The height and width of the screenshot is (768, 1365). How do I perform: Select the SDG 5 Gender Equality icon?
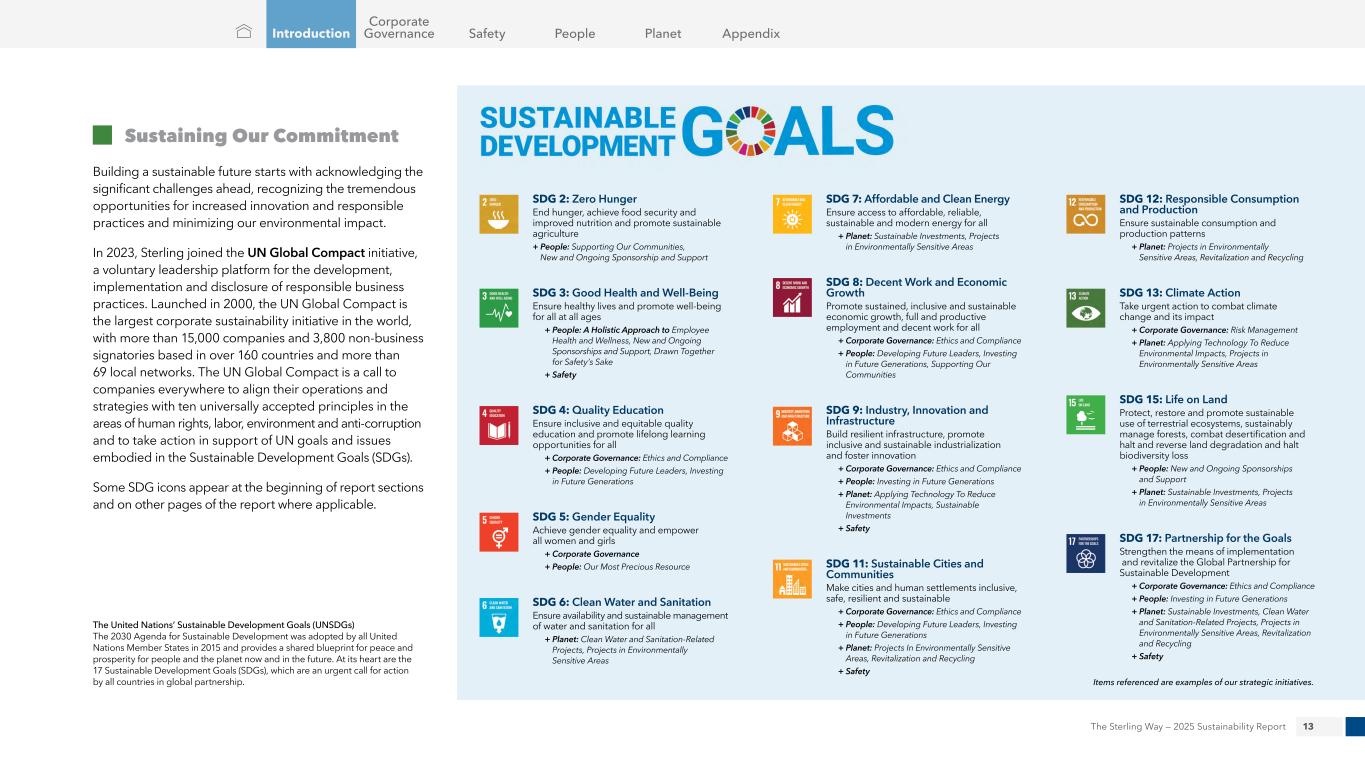coord(499,531)
